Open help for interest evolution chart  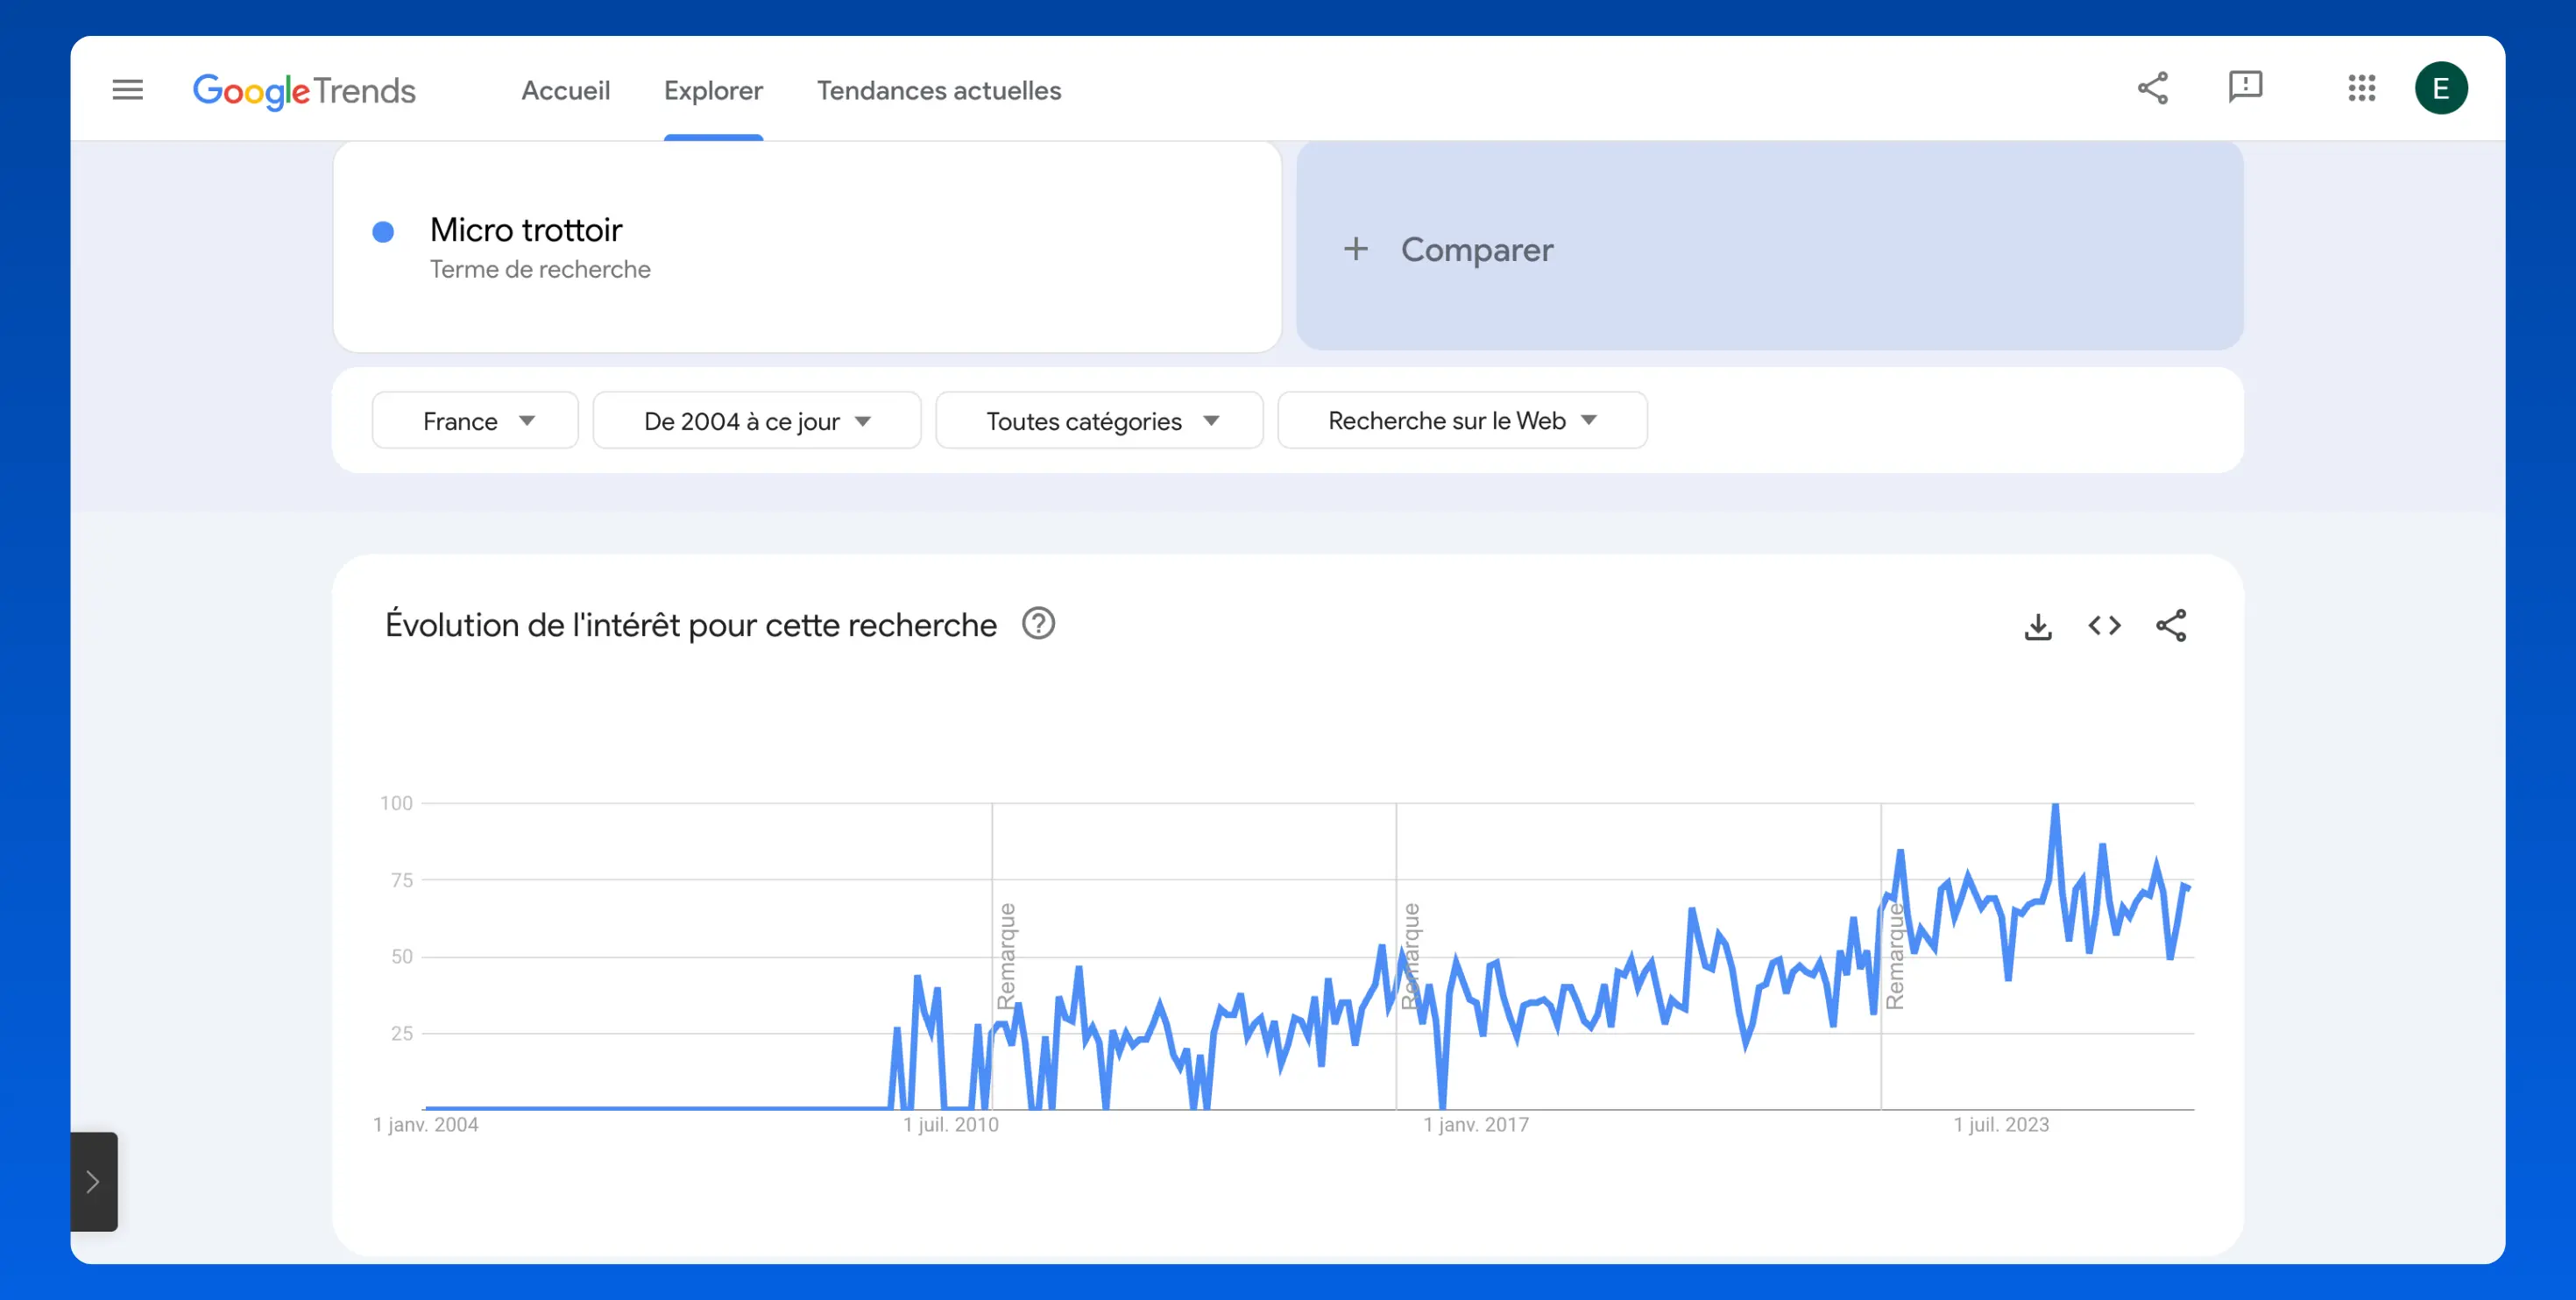(x=1038, y=624)
